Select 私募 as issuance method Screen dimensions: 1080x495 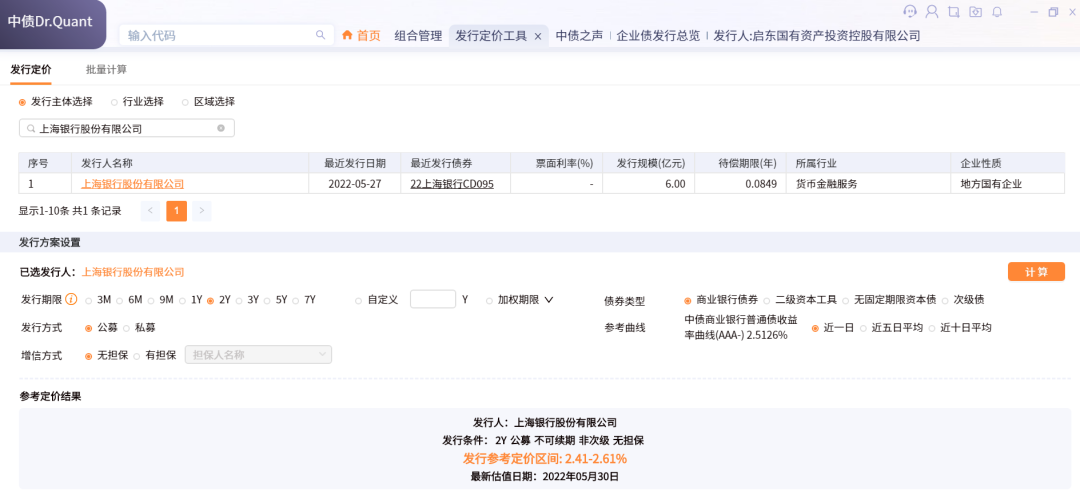click(127, 327)
